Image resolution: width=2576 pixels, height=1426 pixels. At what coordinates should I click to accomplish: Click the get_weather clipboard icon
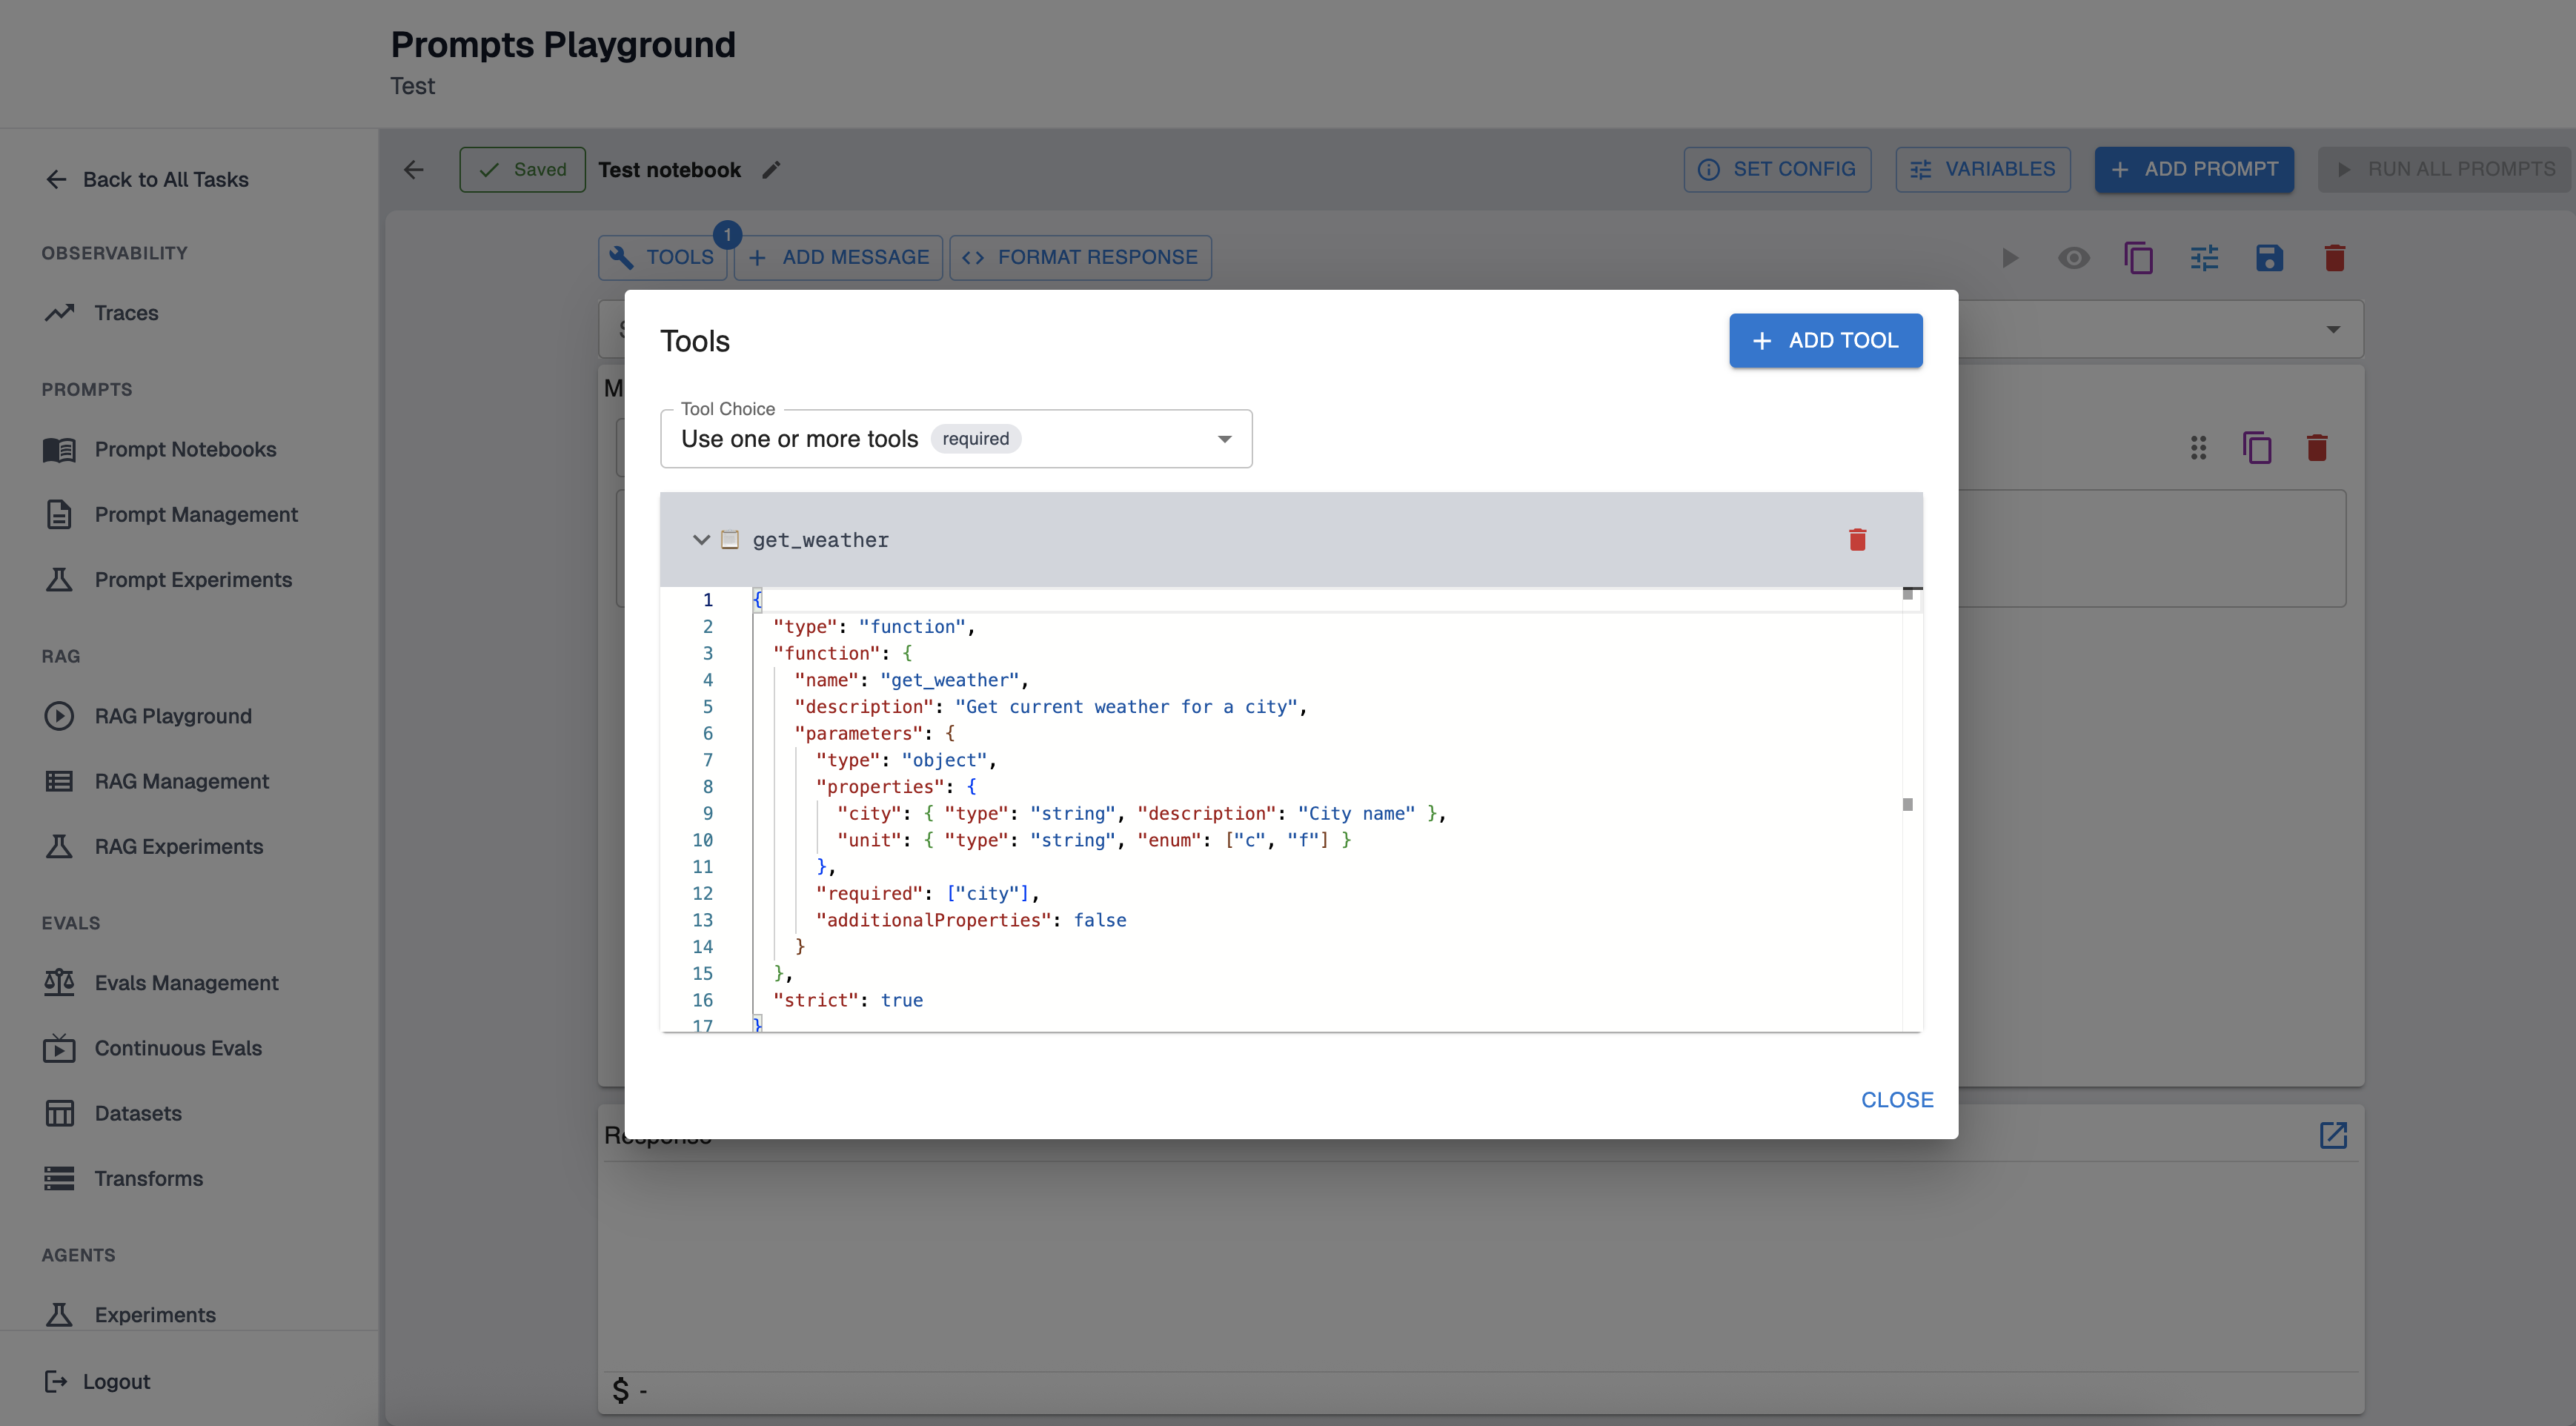pyautogui.click(x=730, y=540)
